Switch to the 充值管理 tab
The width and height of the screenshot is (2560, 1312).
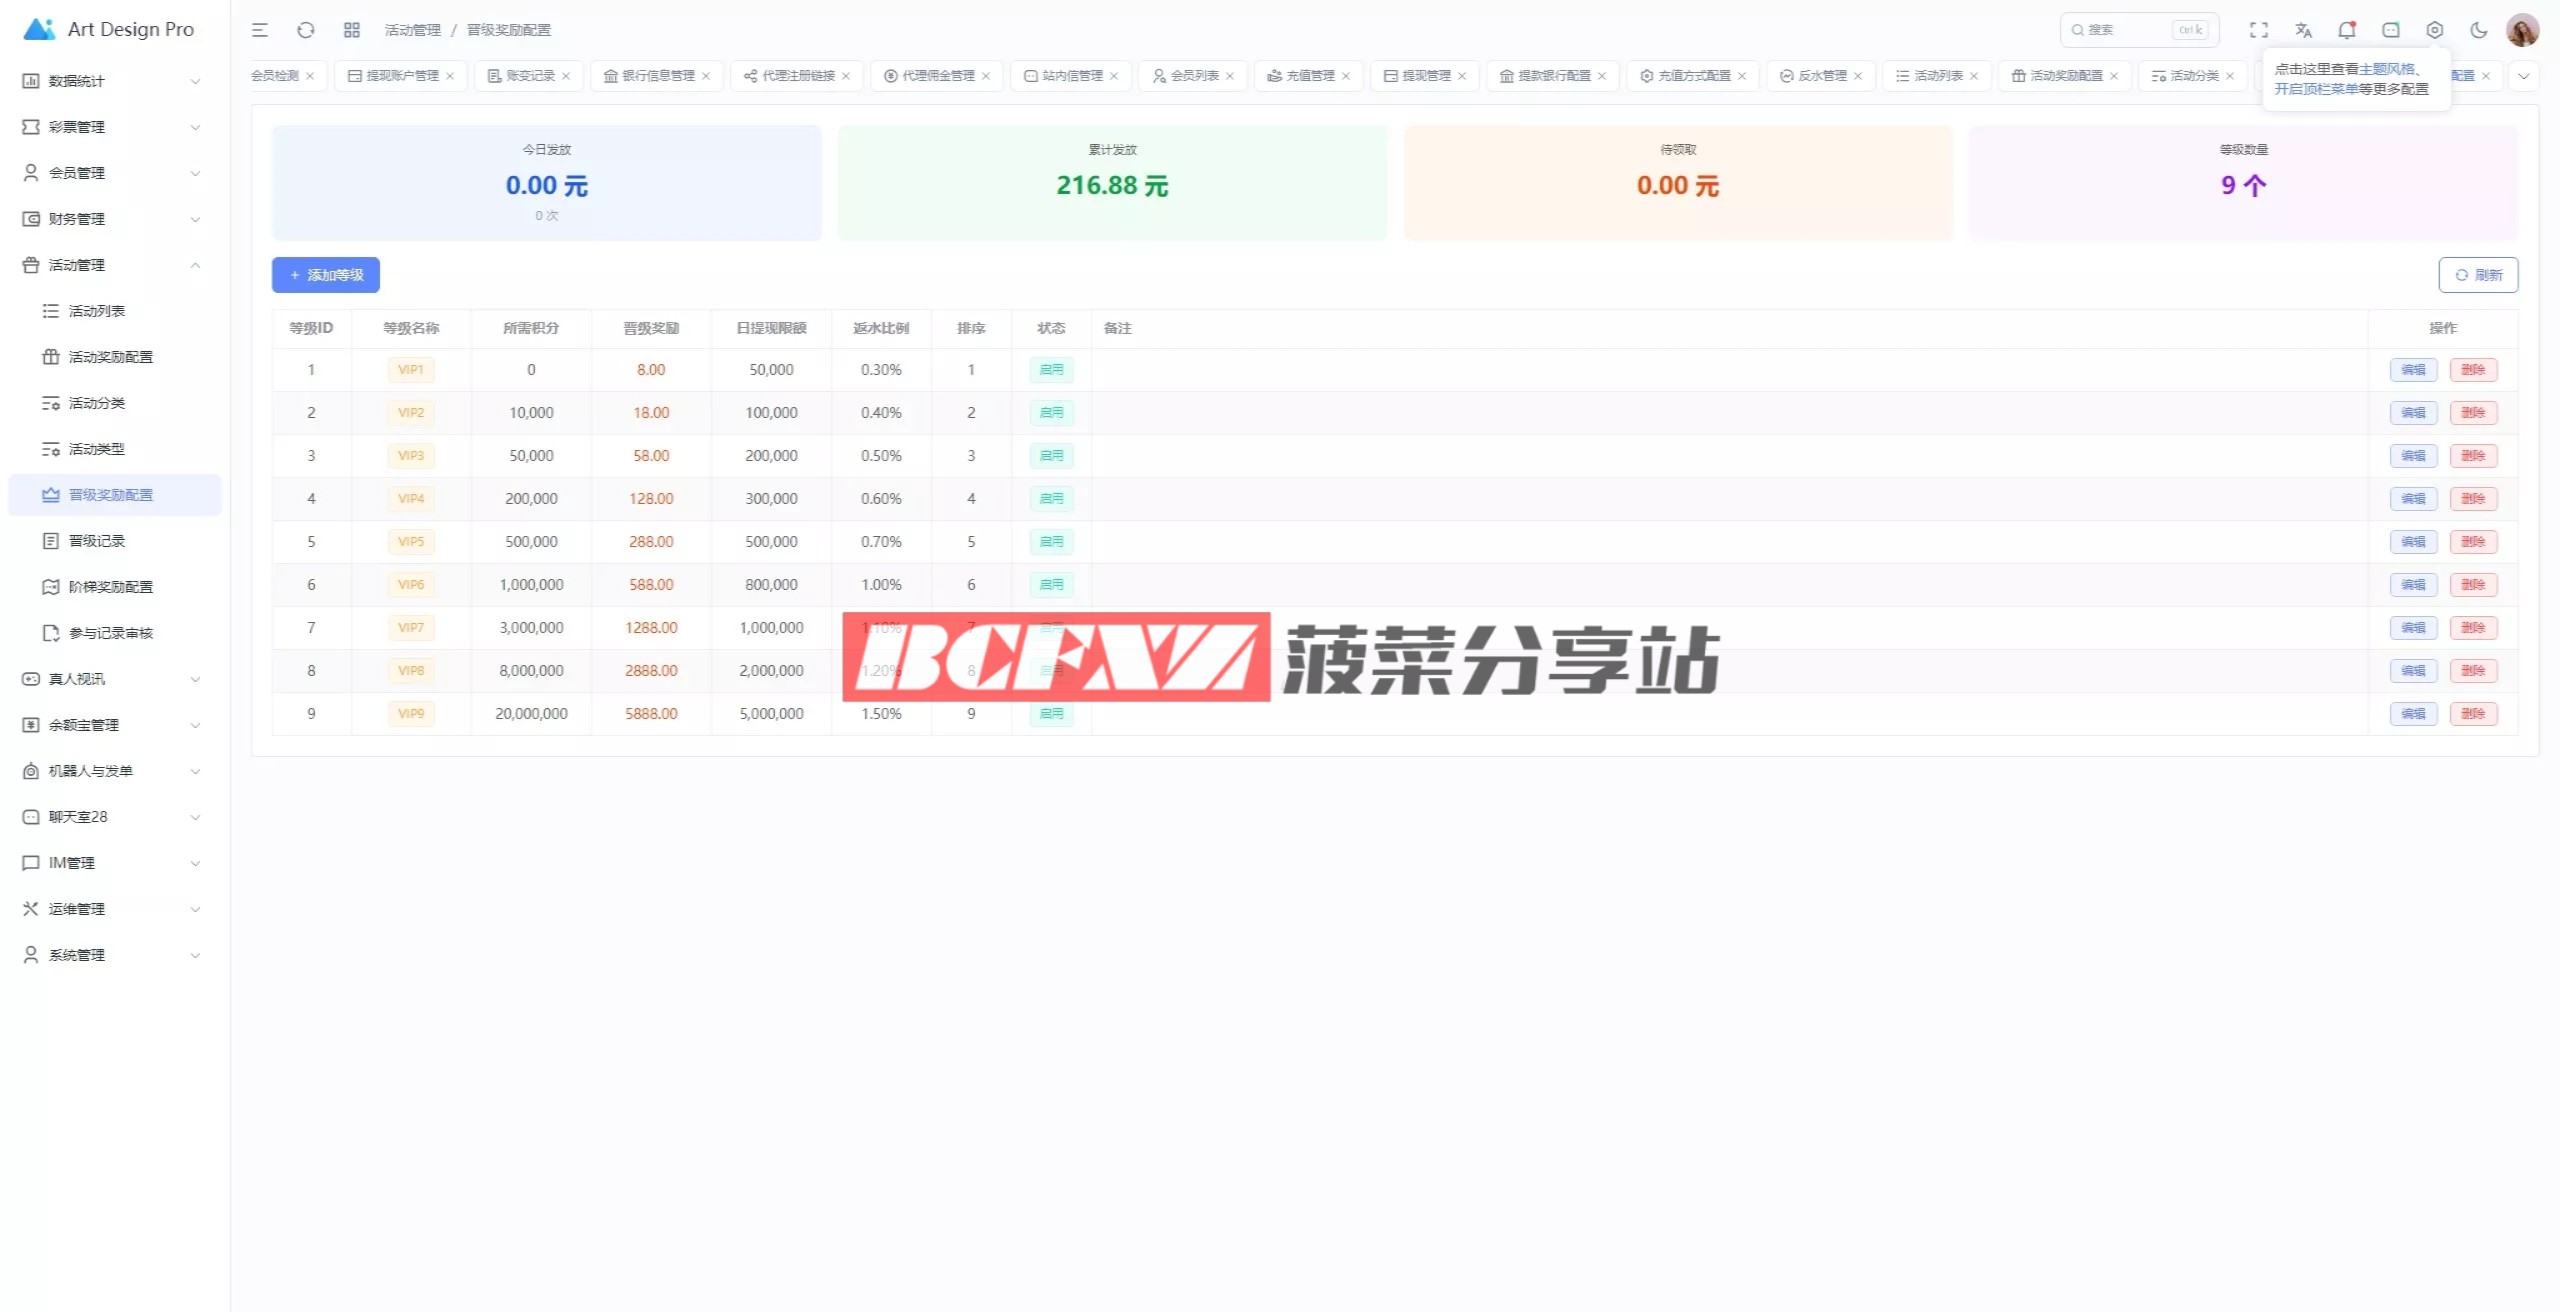pos(1309,76)
